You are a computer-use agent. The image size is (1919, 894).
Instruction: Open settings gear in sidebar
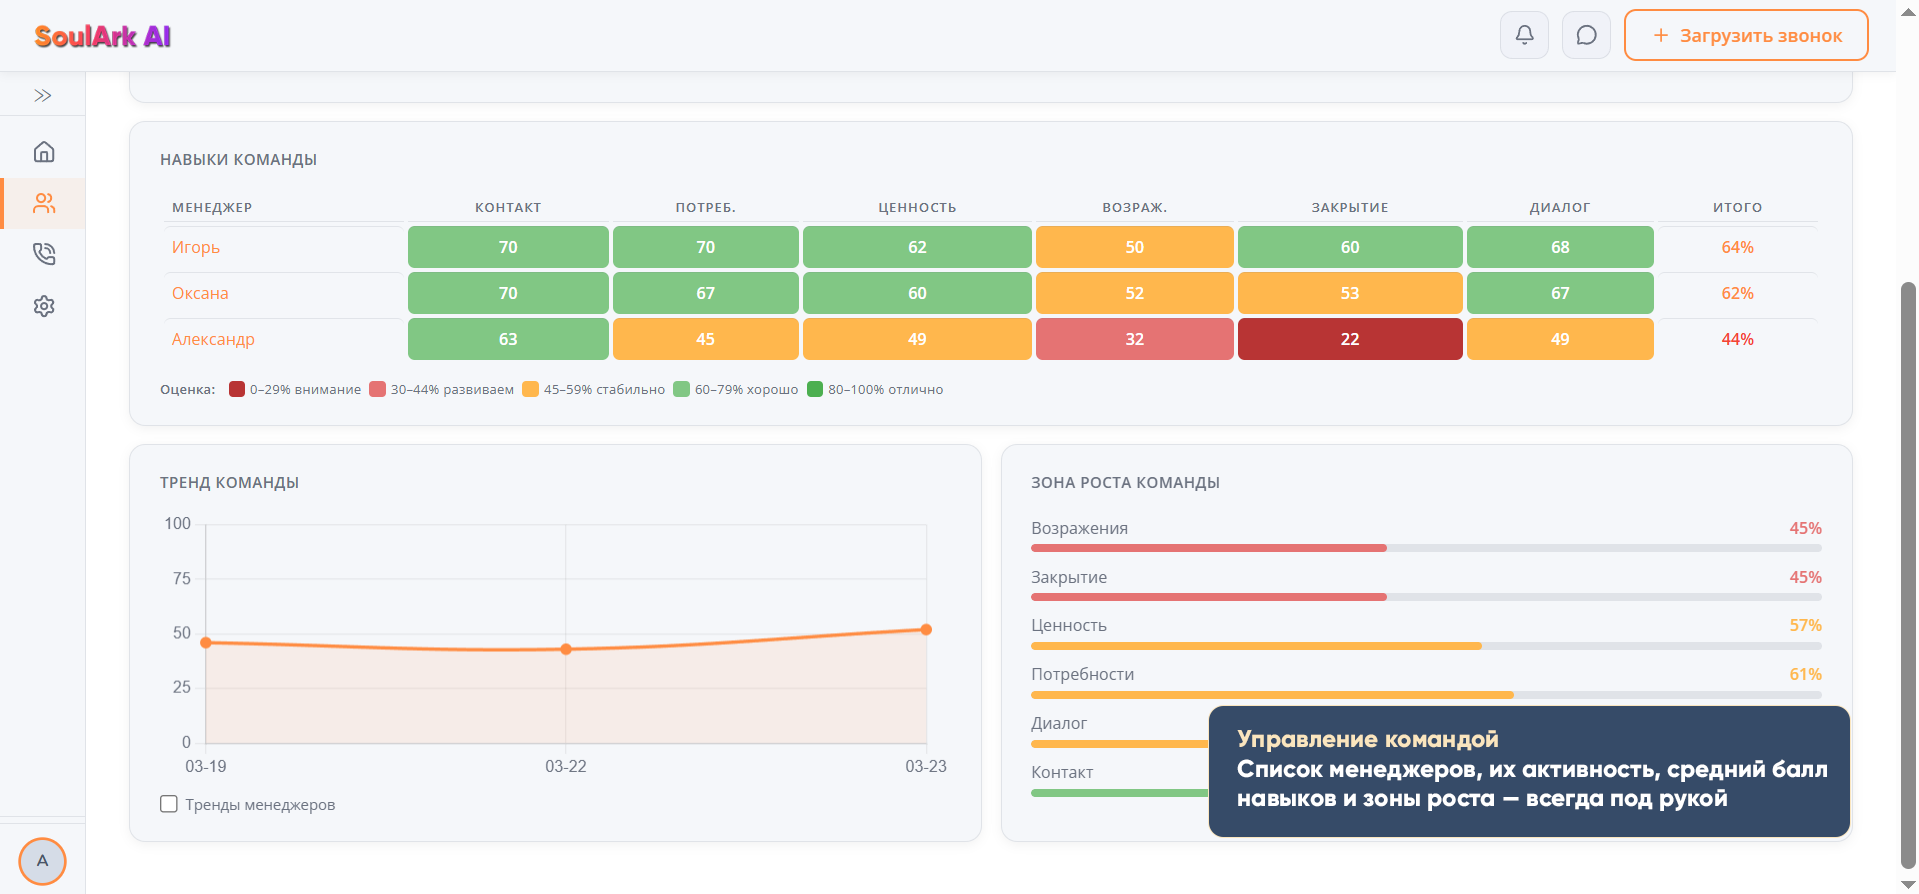[x=43, y=306]
